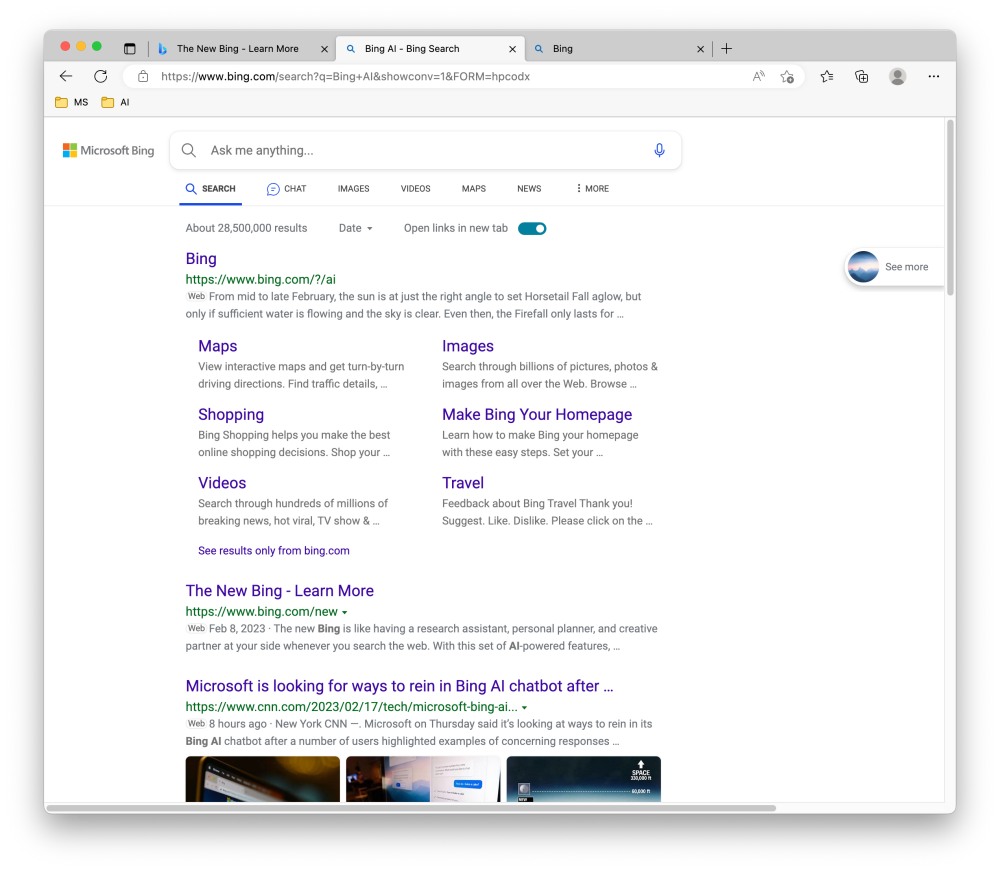The width and height of the screenshot is (1000, 872).
Task: Open first CNN article thumbnail image
Action: [263, 779]
